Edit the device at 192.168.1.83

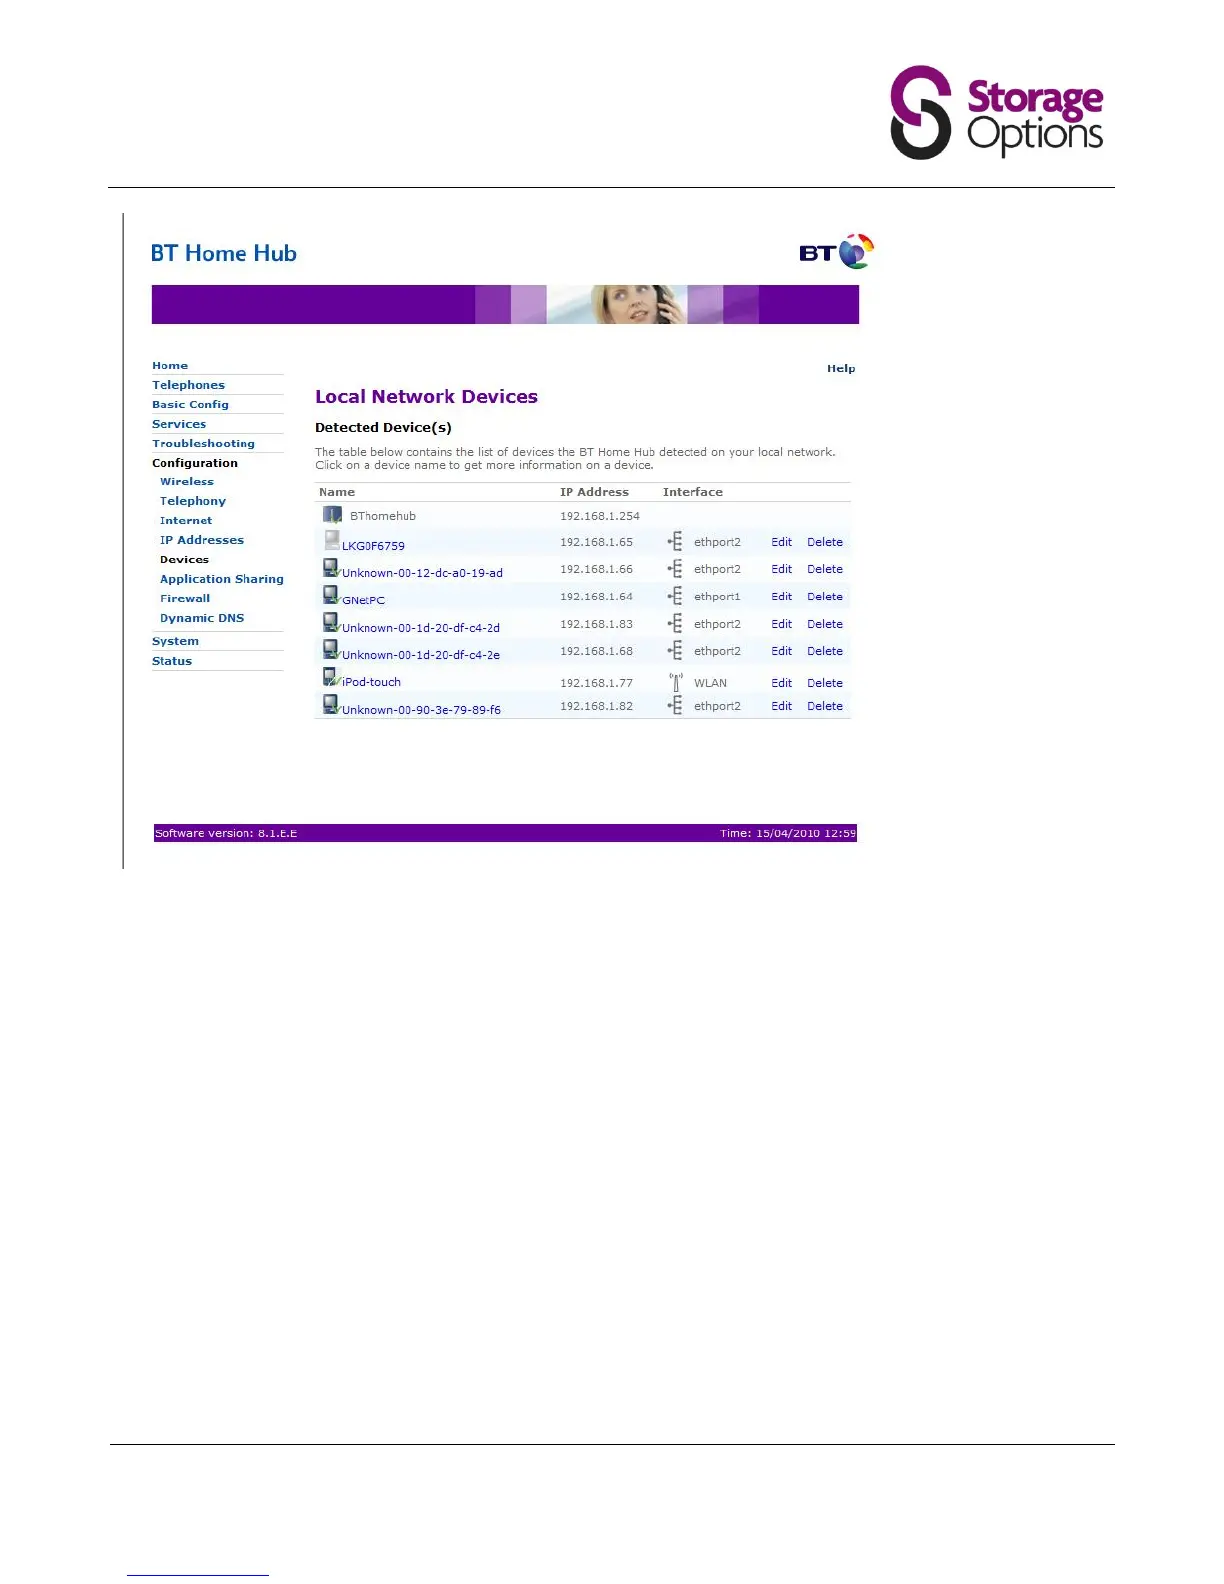tap(781, 624)
